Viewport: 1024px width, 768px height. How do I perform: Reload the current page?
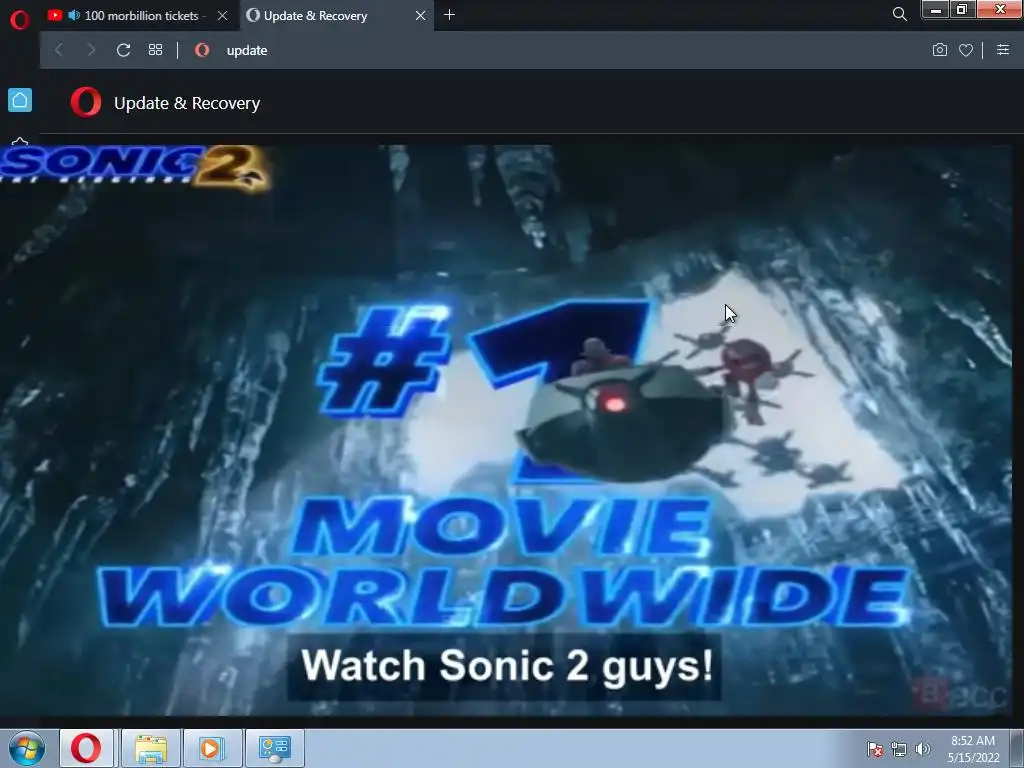coord(123,50)
